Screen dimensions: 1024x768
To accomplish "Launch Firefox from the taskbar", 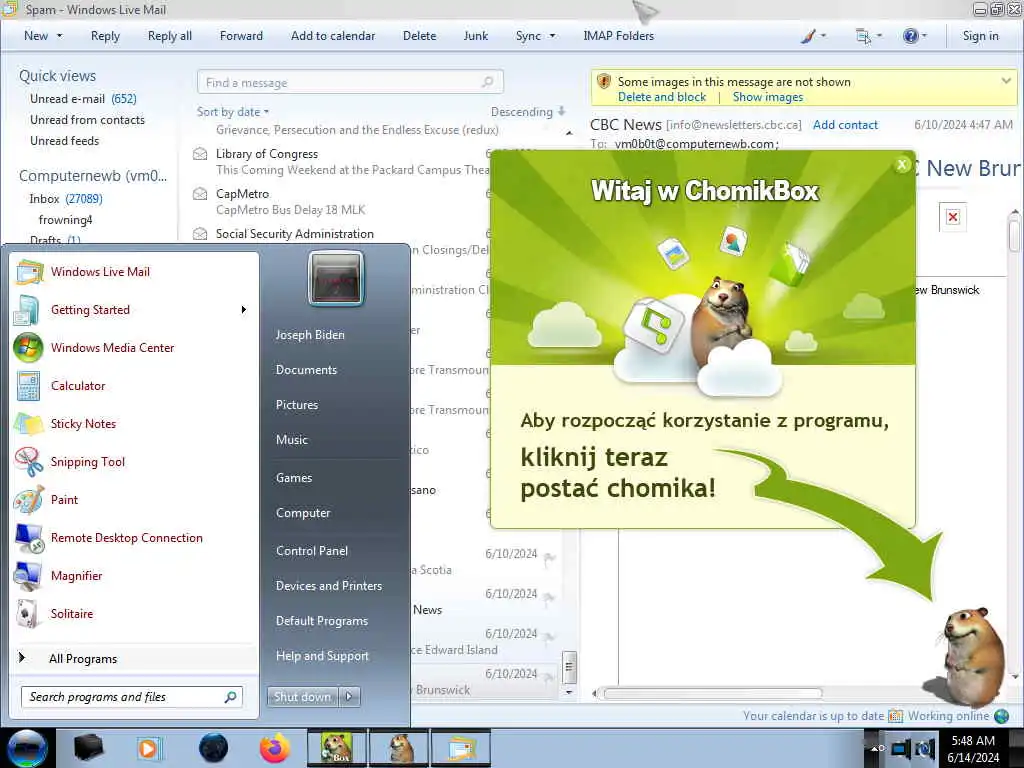I will coord(275,748).
